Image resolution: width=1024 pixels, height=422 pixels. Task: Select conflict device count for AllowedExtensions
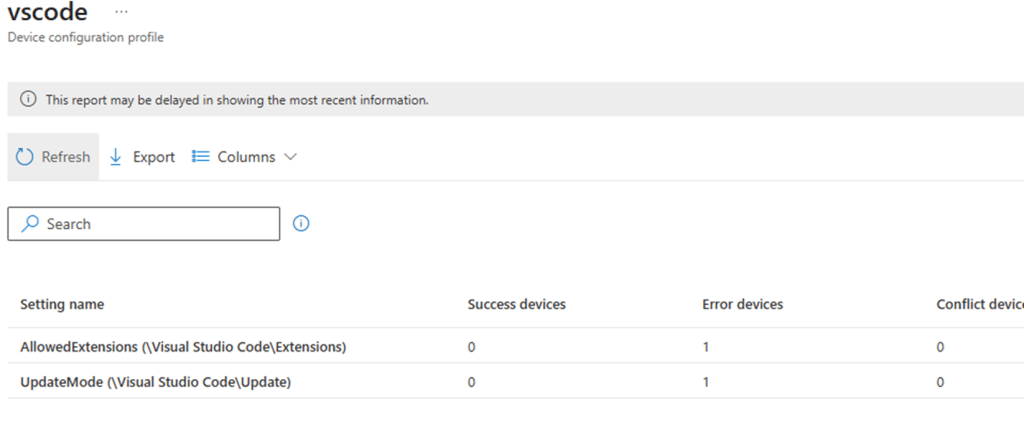(940, 346)
